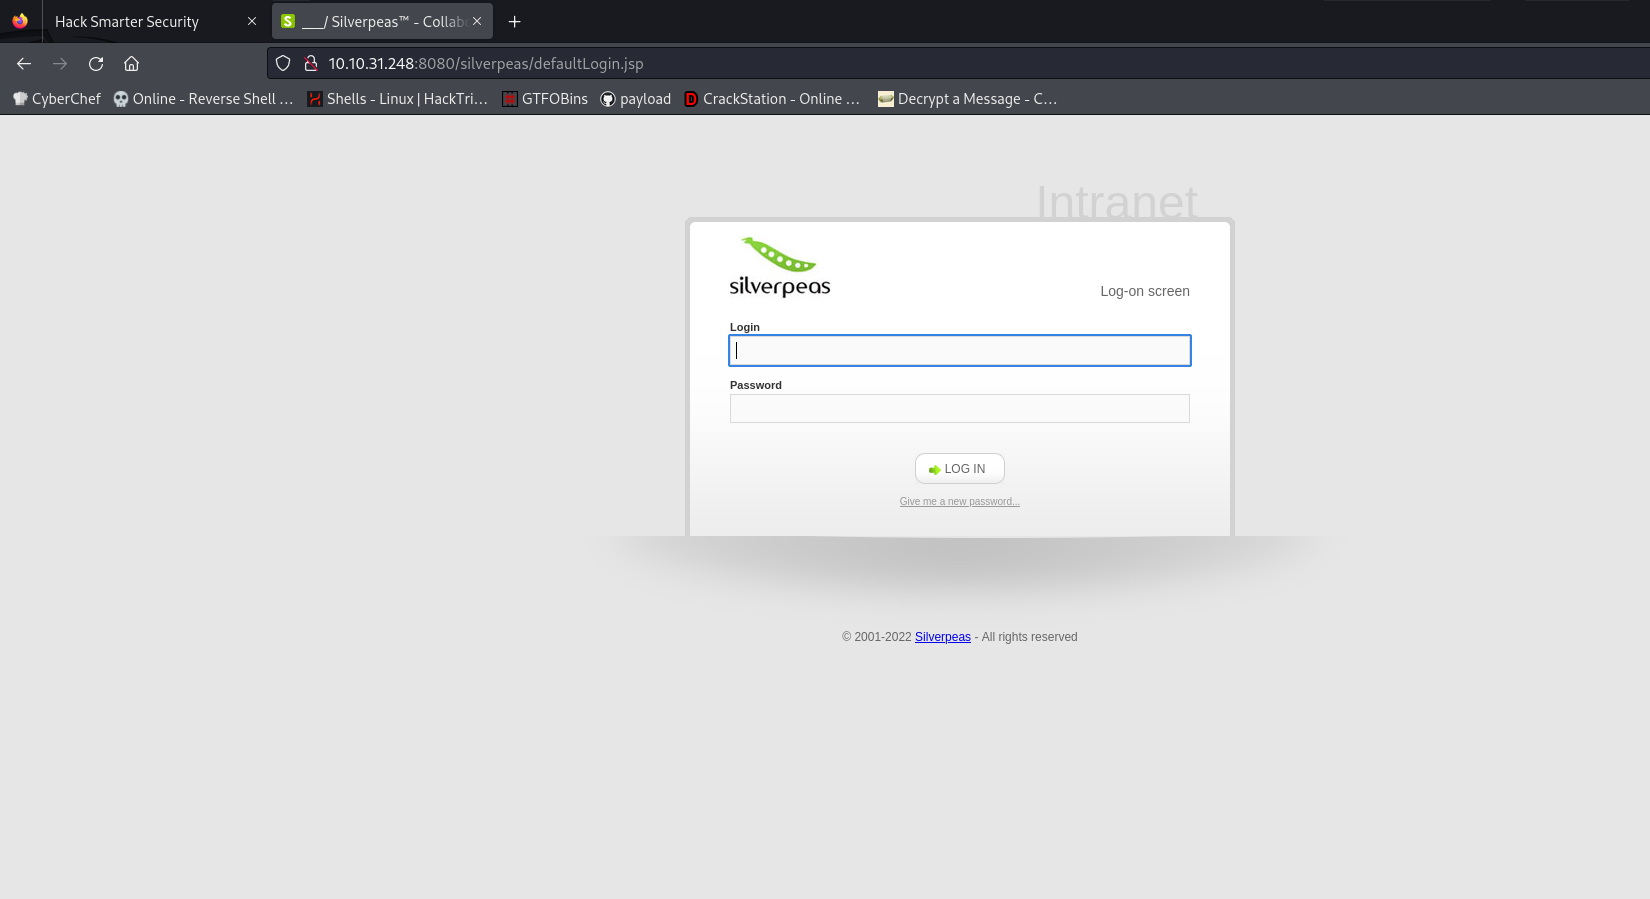
Task: Reload the current page
Action: [x=96, y=63]
